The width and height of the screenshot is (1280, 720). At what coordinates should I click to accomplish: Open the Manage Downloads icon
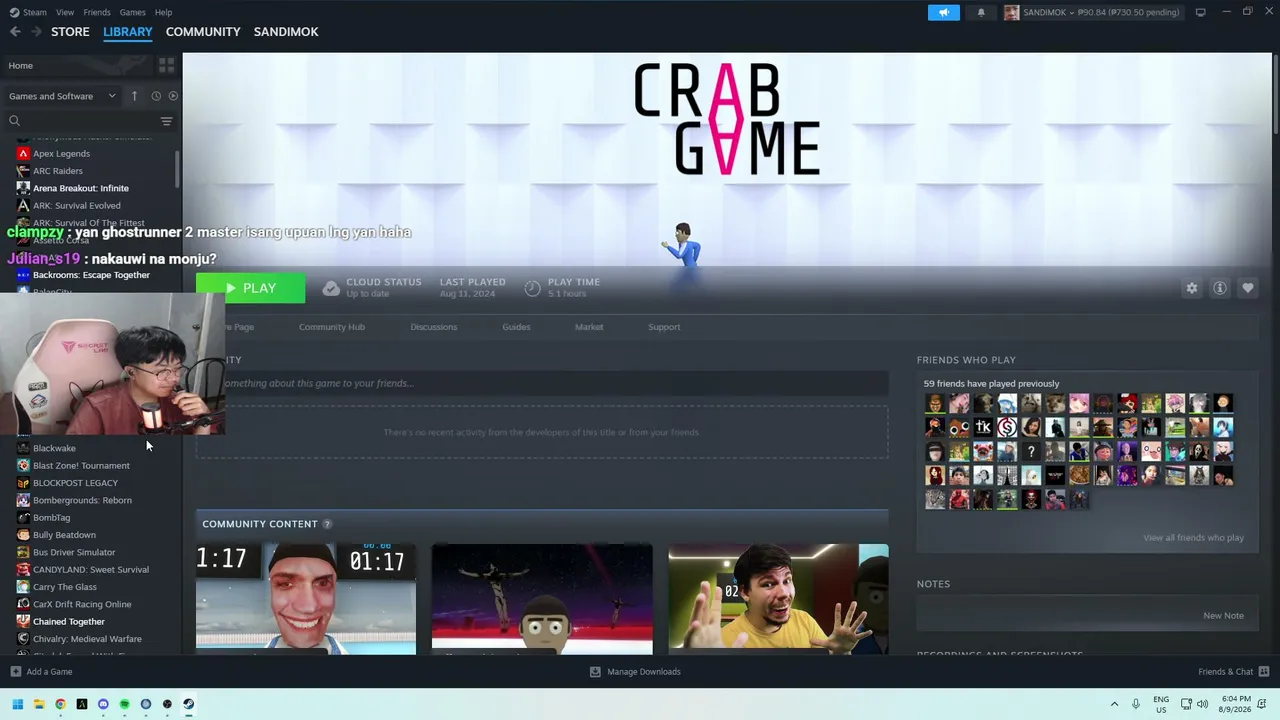coord(595,672)
